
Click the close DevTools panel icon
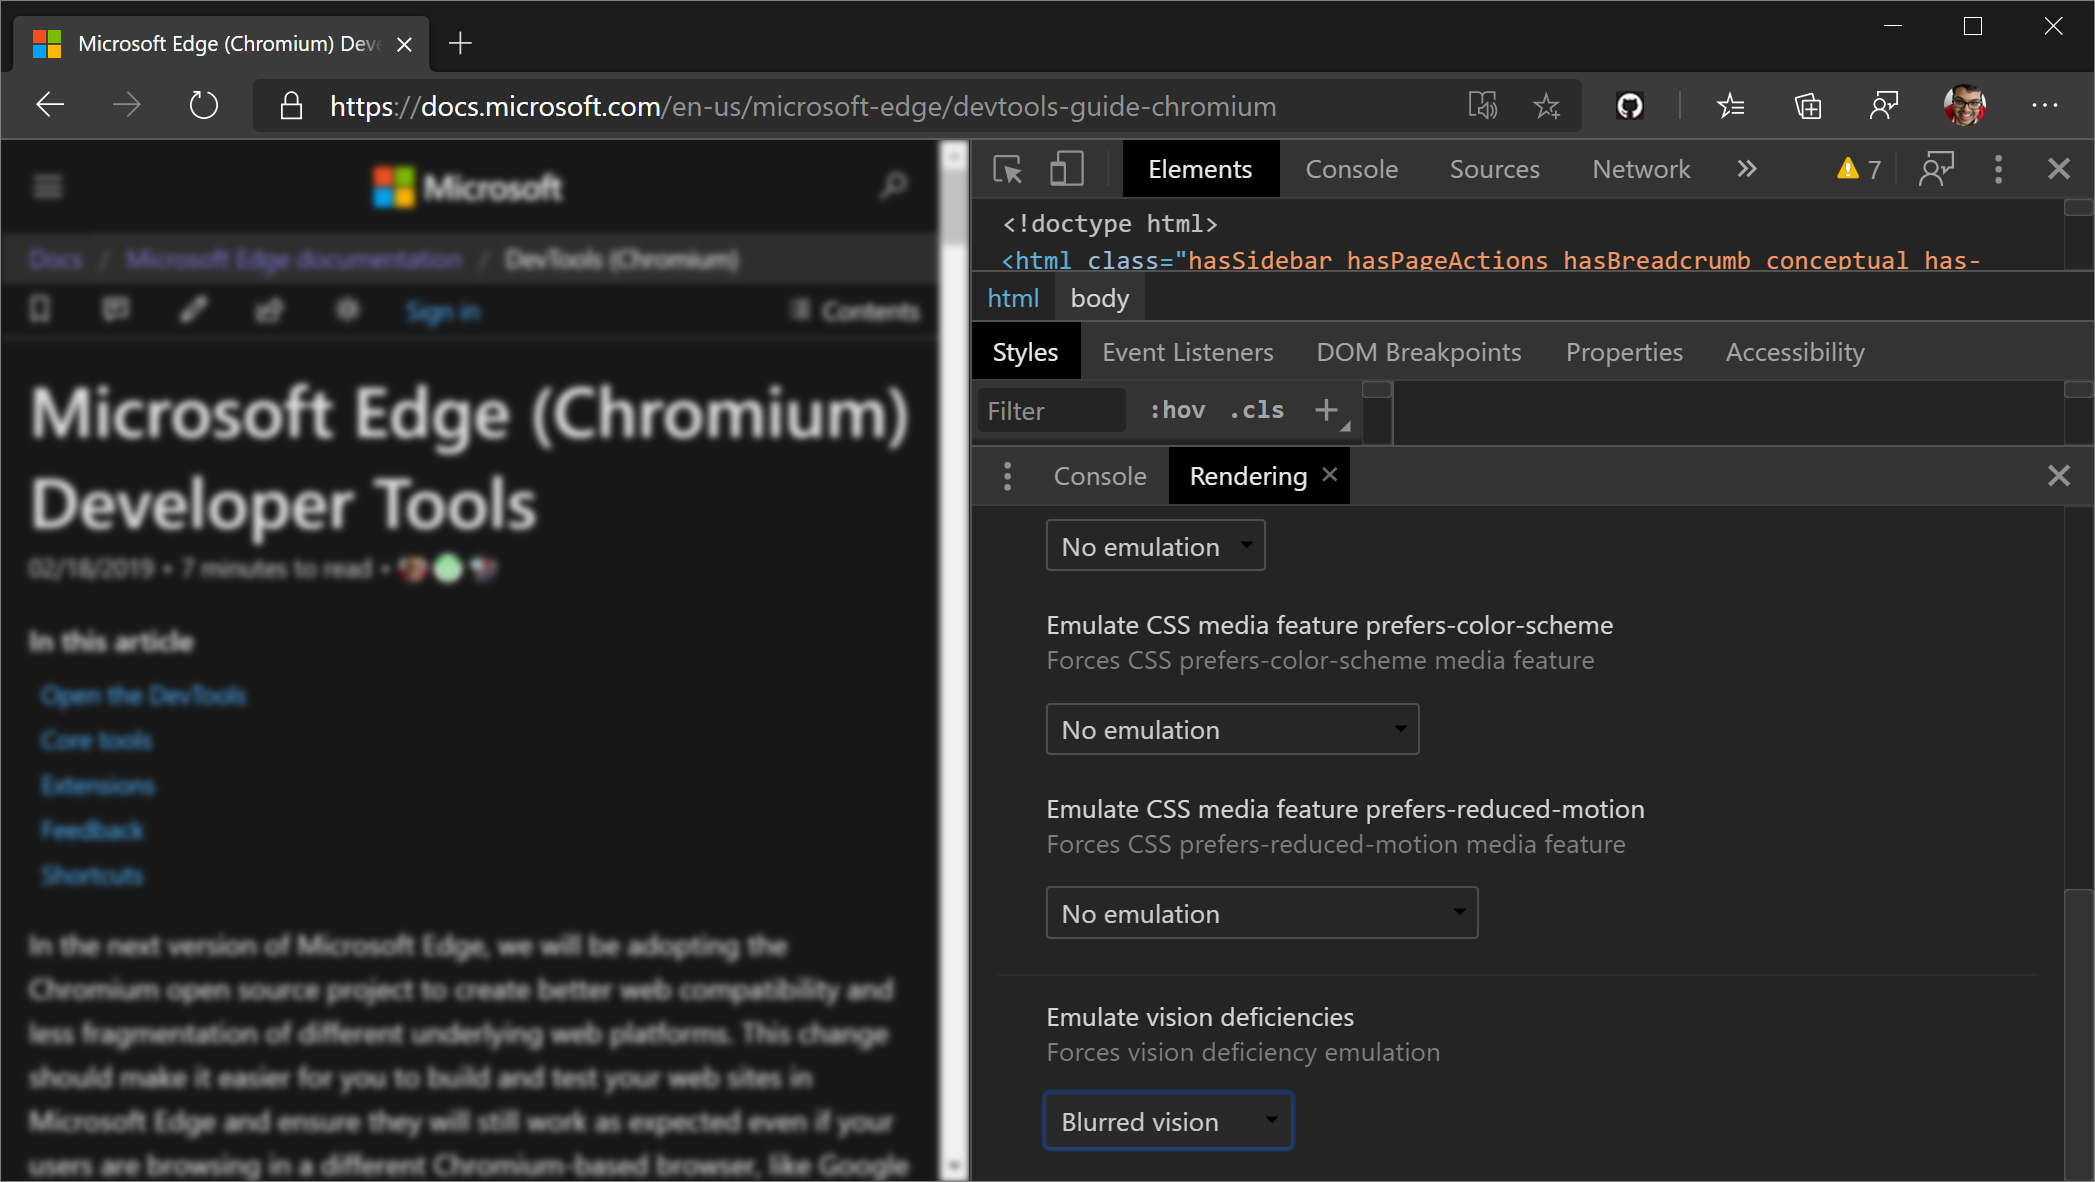pyautogui.click(x=2060, y=168)
